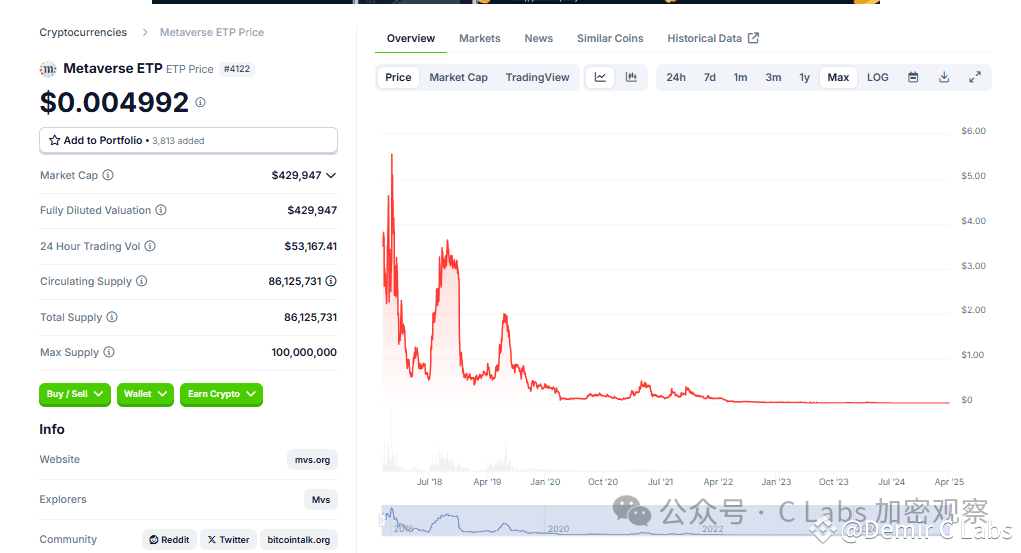Open the bitcointalk.org community link
Image resolution: width=1021 pixels, height=553 pixels.
click(x=298, y=539)
